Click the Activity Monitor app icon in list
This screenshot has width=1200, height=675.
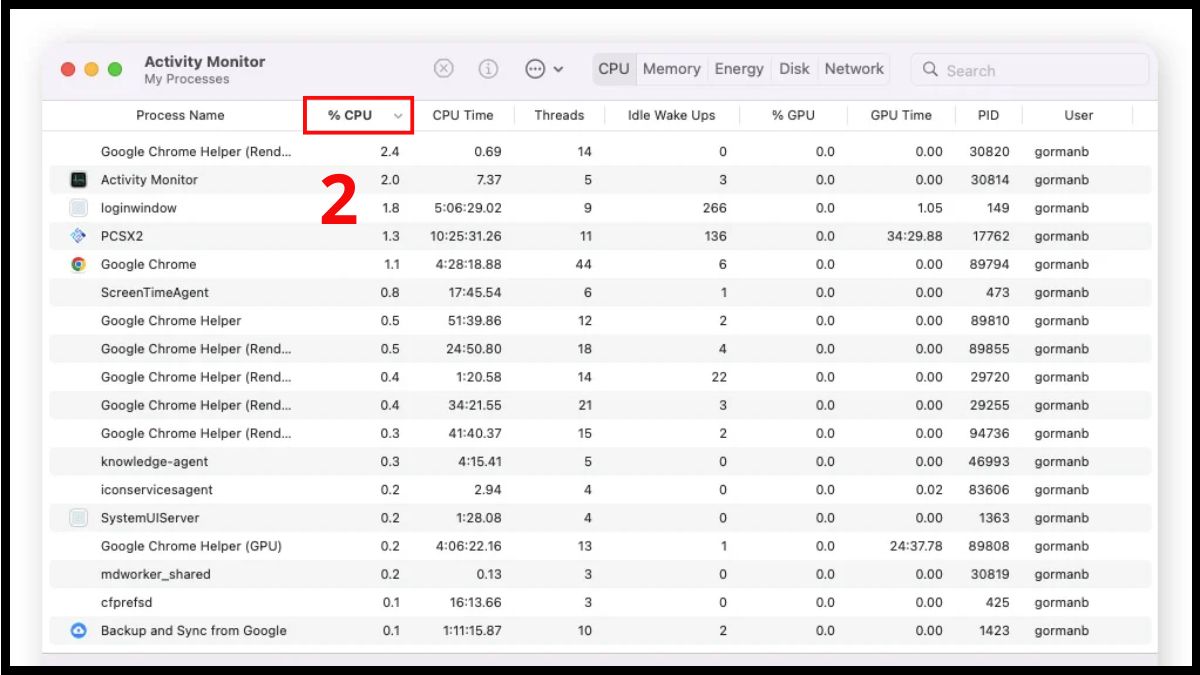(x=79, y=180)
